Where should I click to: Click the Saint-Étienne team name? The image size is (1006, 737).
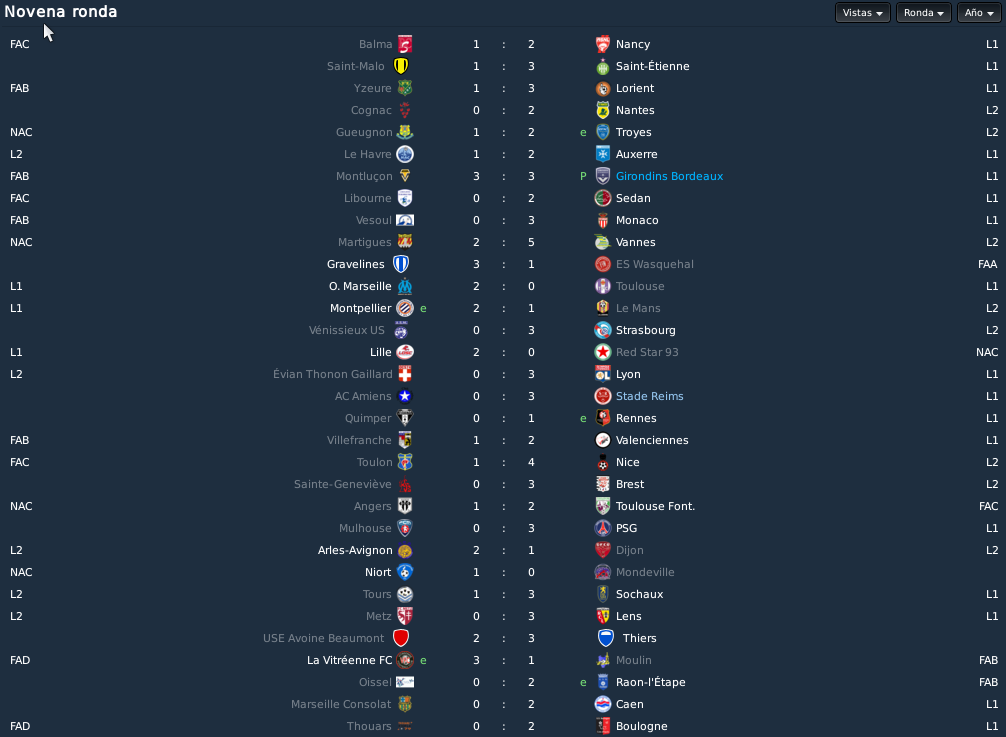(x=652, y=66)
